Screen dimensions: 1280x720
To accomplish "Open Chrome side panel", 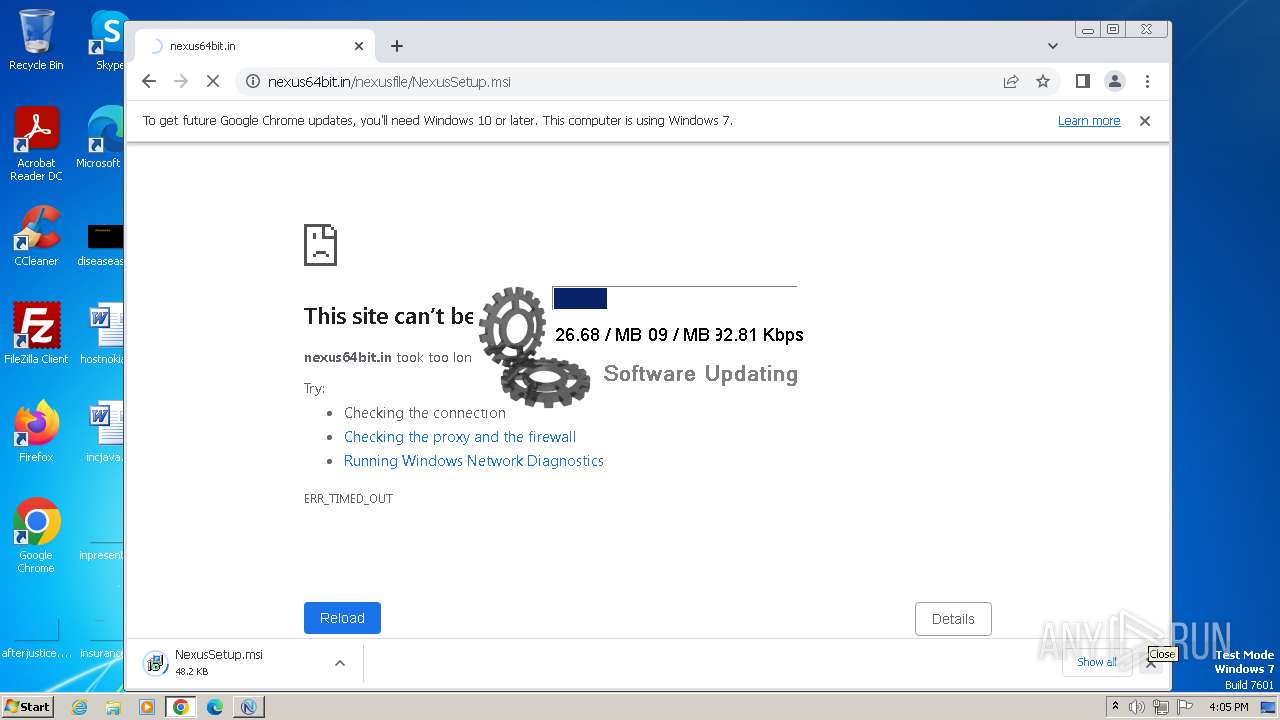I will click(x=1082, y=81).
